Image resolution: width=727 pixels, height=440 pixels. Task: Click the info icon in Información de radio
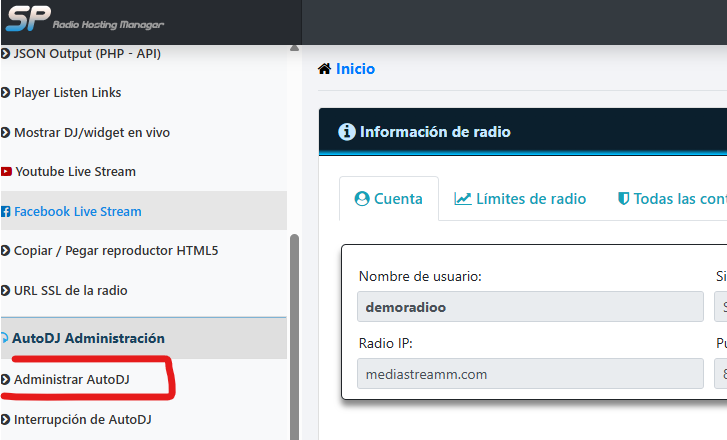(x=347, y=132)
